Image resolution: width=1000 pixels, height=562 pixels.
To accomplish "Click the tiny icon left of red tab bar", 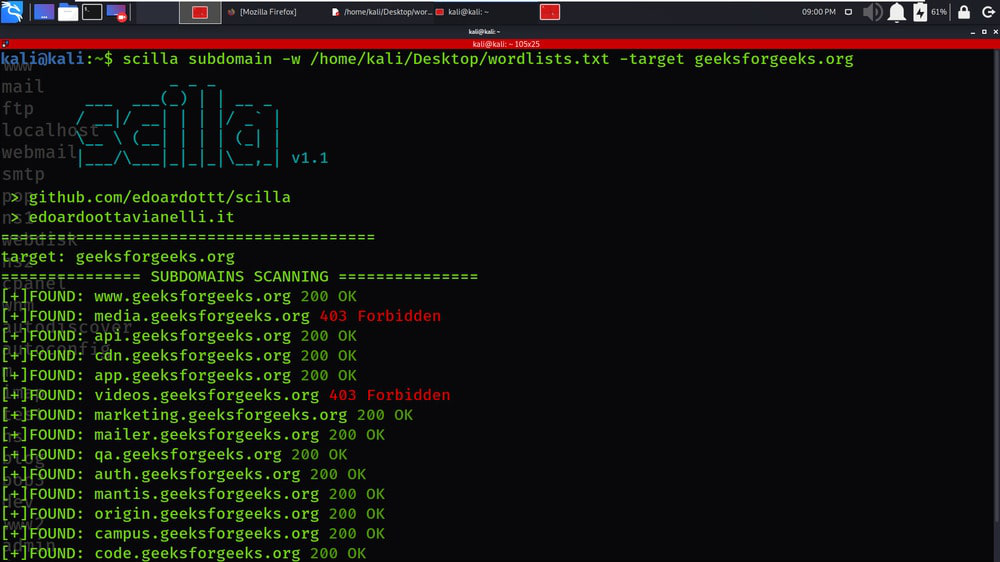I will (x=5, y=44).
